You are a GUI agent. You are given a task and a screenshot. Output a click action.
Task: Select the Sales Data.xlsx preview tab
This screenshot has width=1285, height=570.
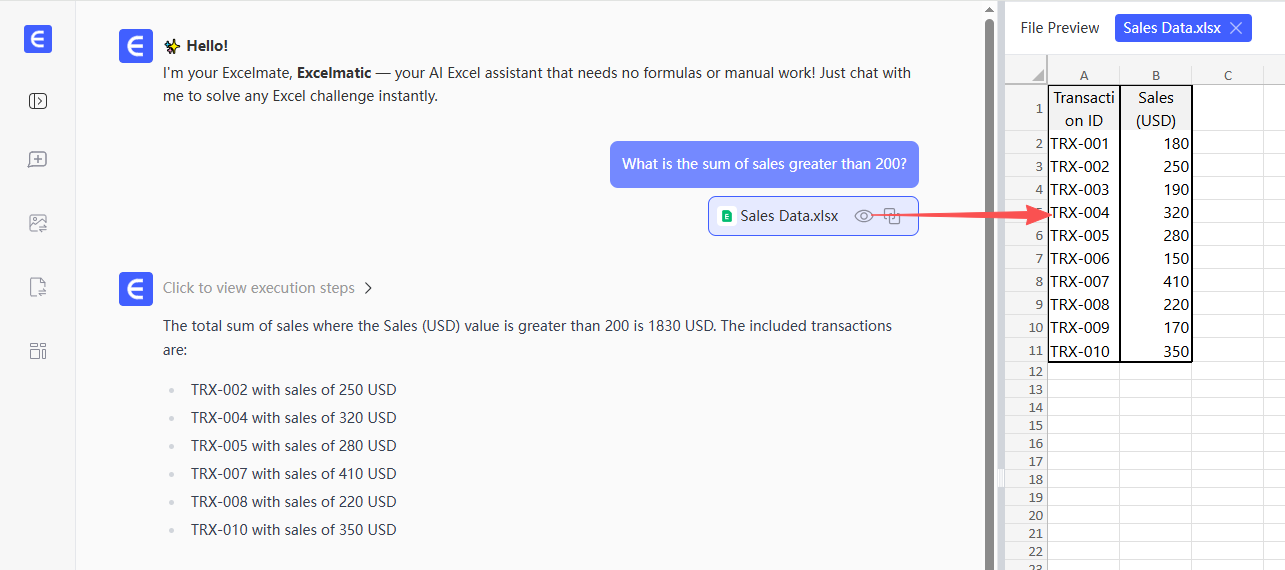[x=1171, y=28]
